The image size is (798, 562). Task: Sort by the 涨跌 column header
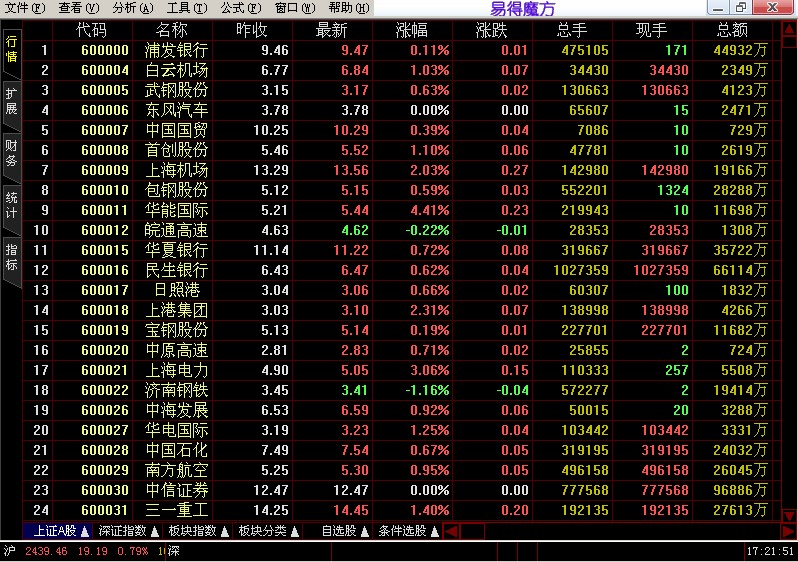click(x=491, y=30)
